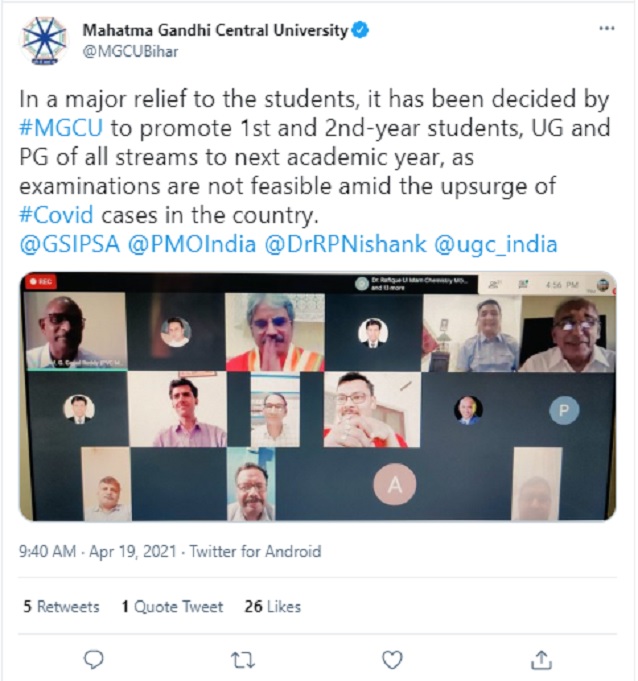The image size is (638, 681).
Task: Open the share tweet icon
Action: coord(541,659)
